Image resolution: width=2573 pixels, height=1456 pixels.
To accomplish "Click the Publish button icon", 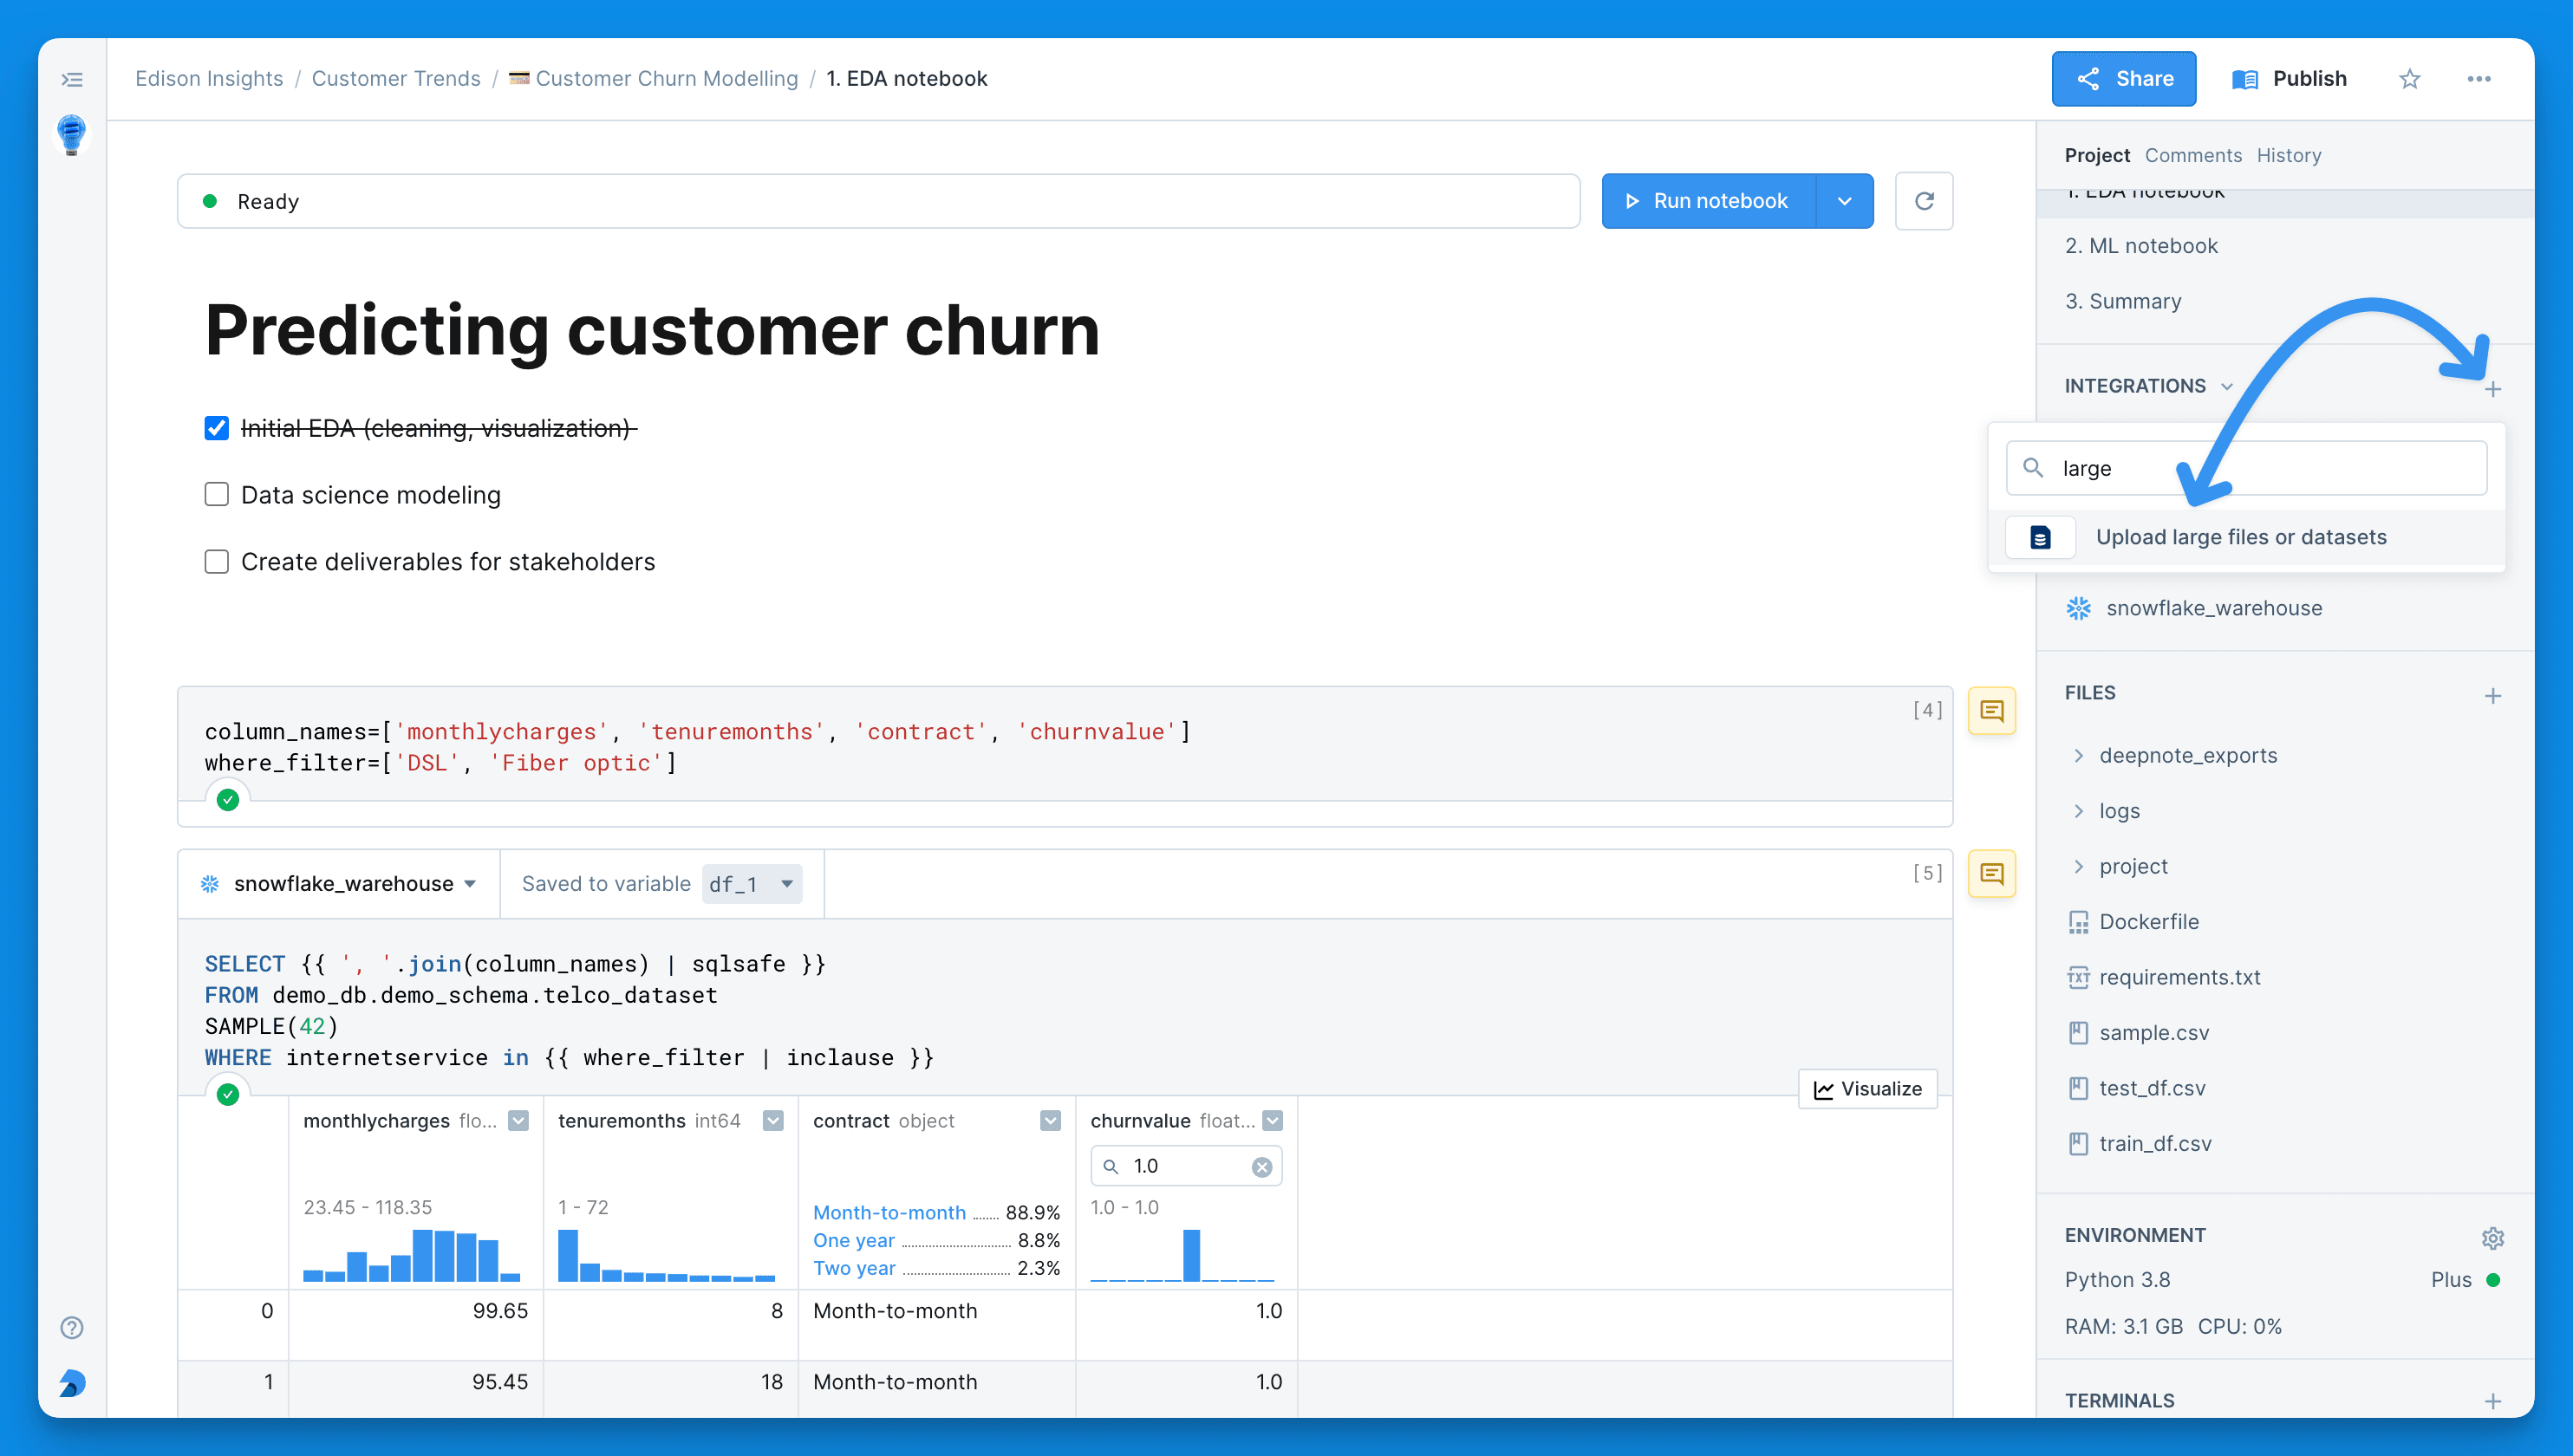I will [2244, 78].
